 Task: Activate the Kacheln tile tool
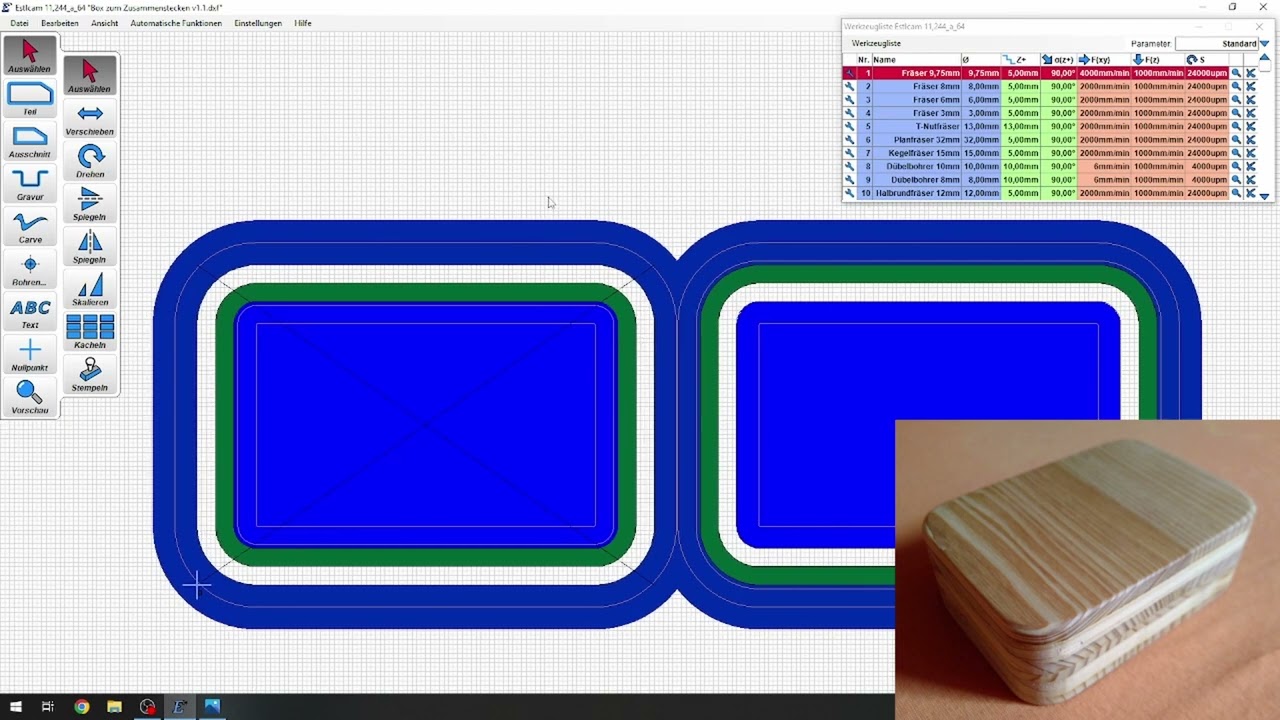[90, 333]
